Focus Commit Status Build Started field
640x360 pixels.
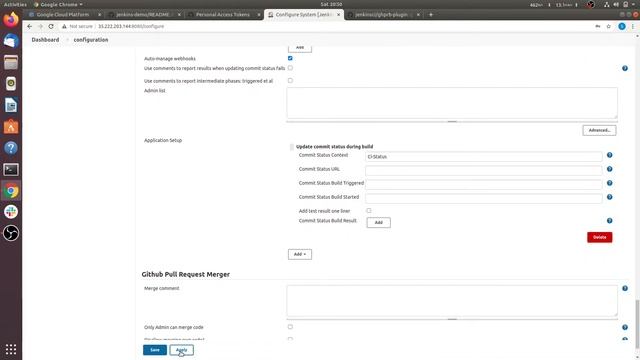click(483, 198)
